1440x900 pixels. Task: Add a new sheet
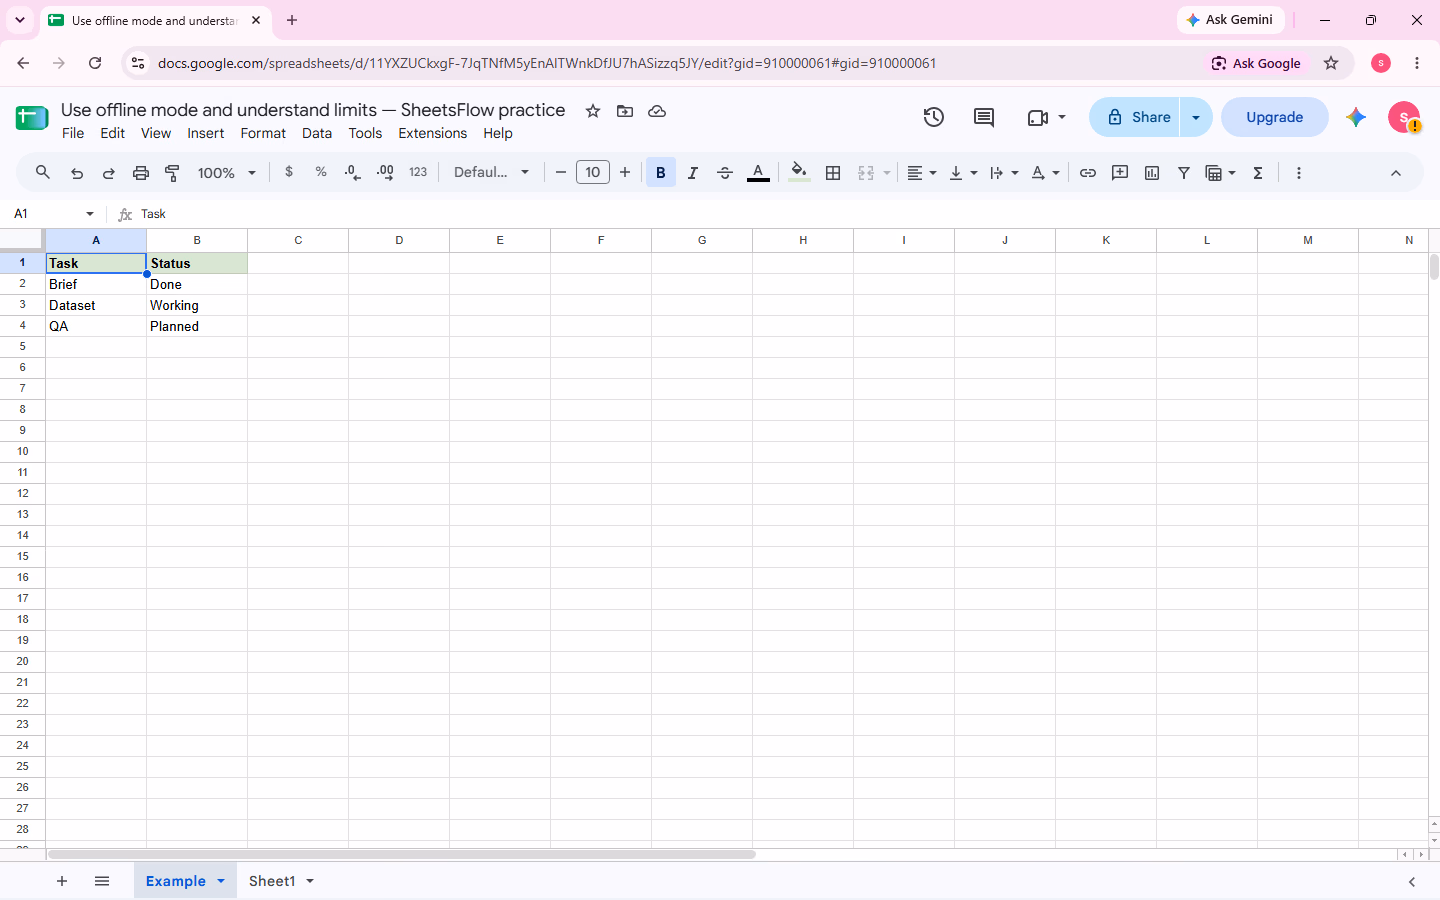point(62,881)
